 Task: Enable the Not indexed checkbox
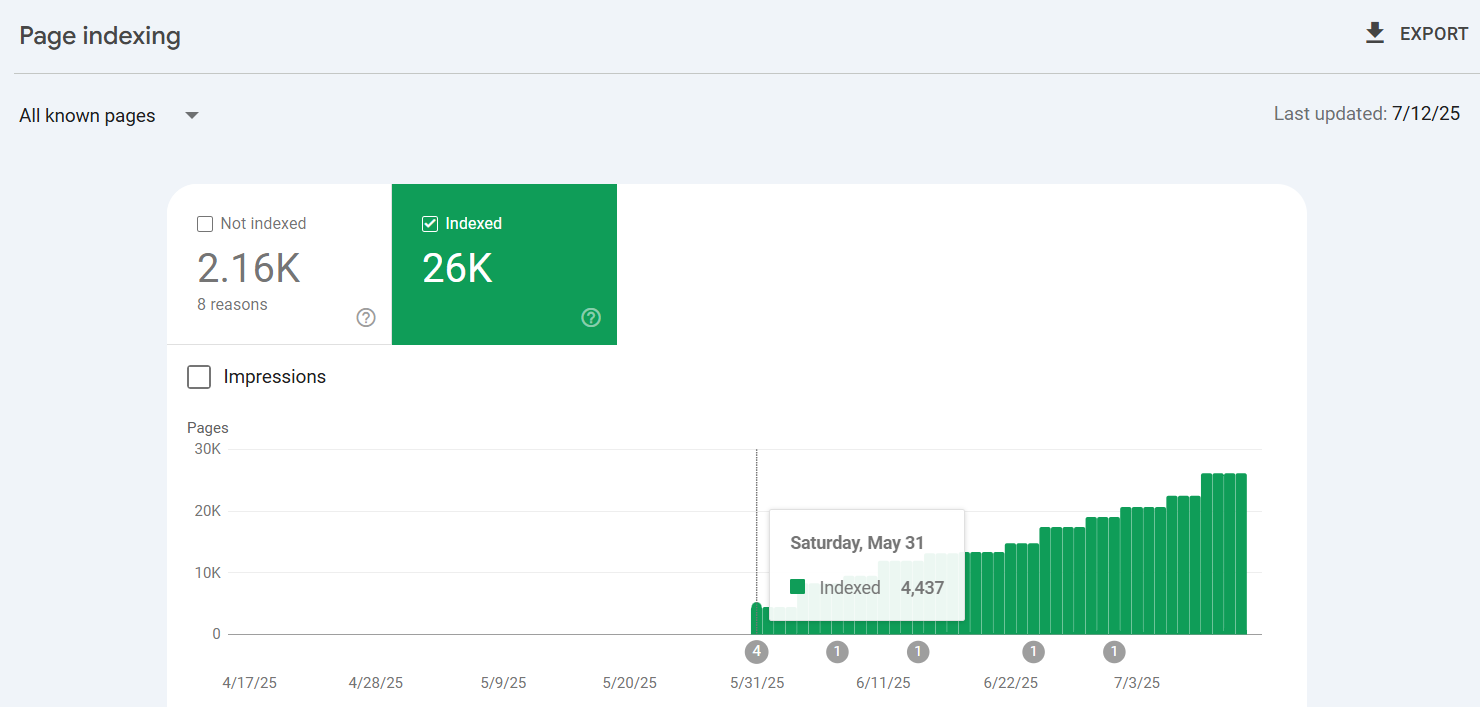coord(205,224)
